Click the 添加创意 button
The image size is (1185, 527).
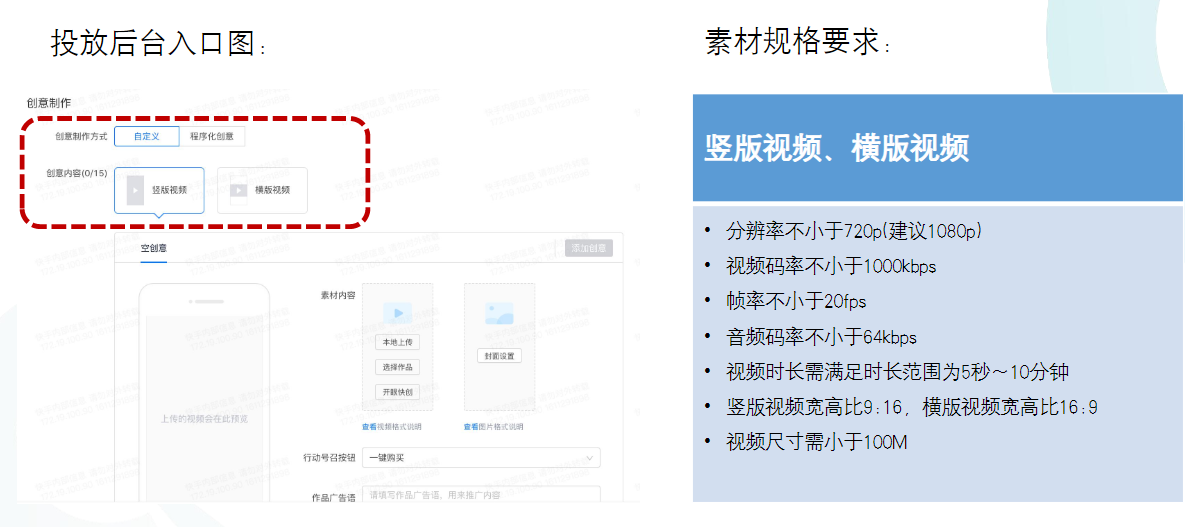[x=589, y=248]
